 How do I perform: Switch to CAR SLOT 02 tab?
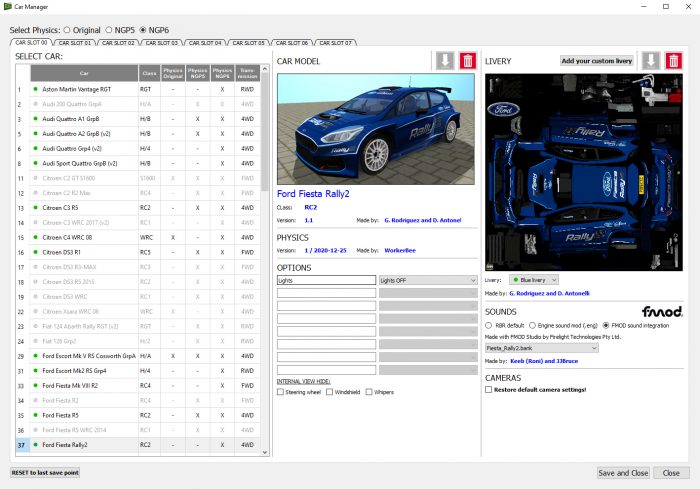tap(118, 43)
